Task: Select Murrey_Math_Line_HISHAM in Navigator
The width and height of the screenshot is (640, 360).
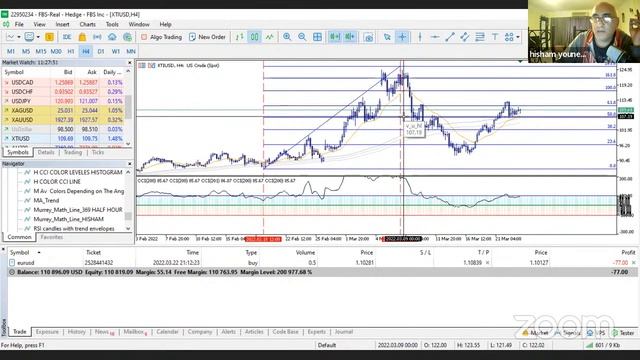Action: pyautogui.click(x=69, y=219)
